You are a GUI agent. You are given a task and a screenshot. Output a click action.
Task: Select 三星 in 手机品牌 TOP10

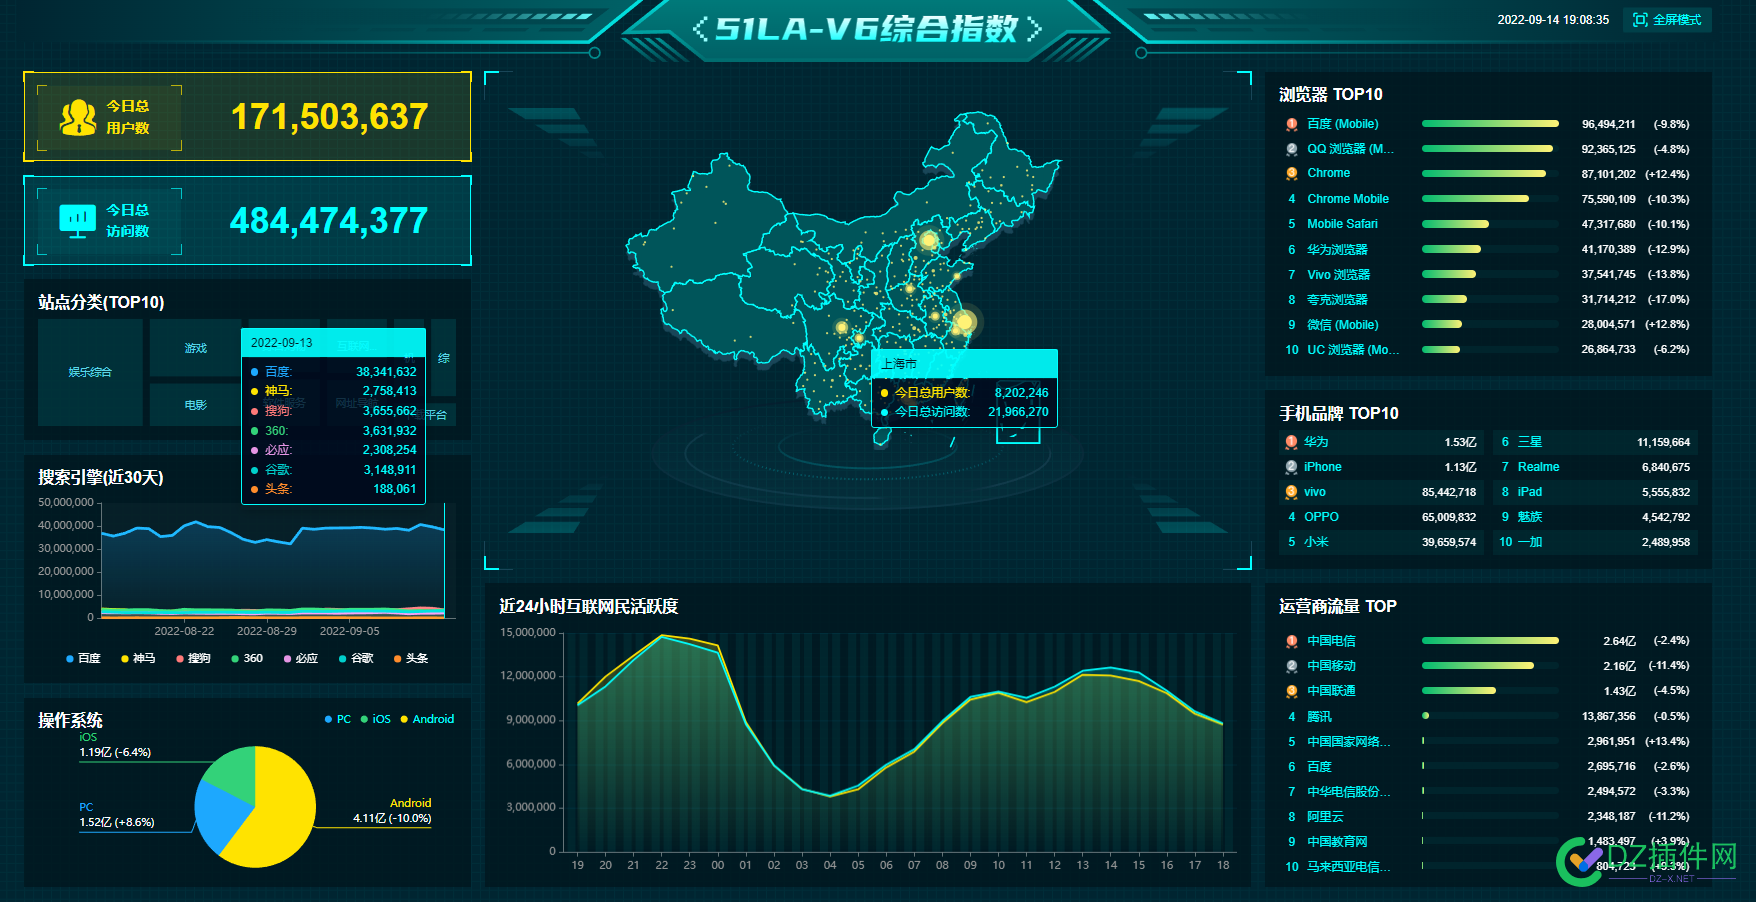(x=1596, y=442)
